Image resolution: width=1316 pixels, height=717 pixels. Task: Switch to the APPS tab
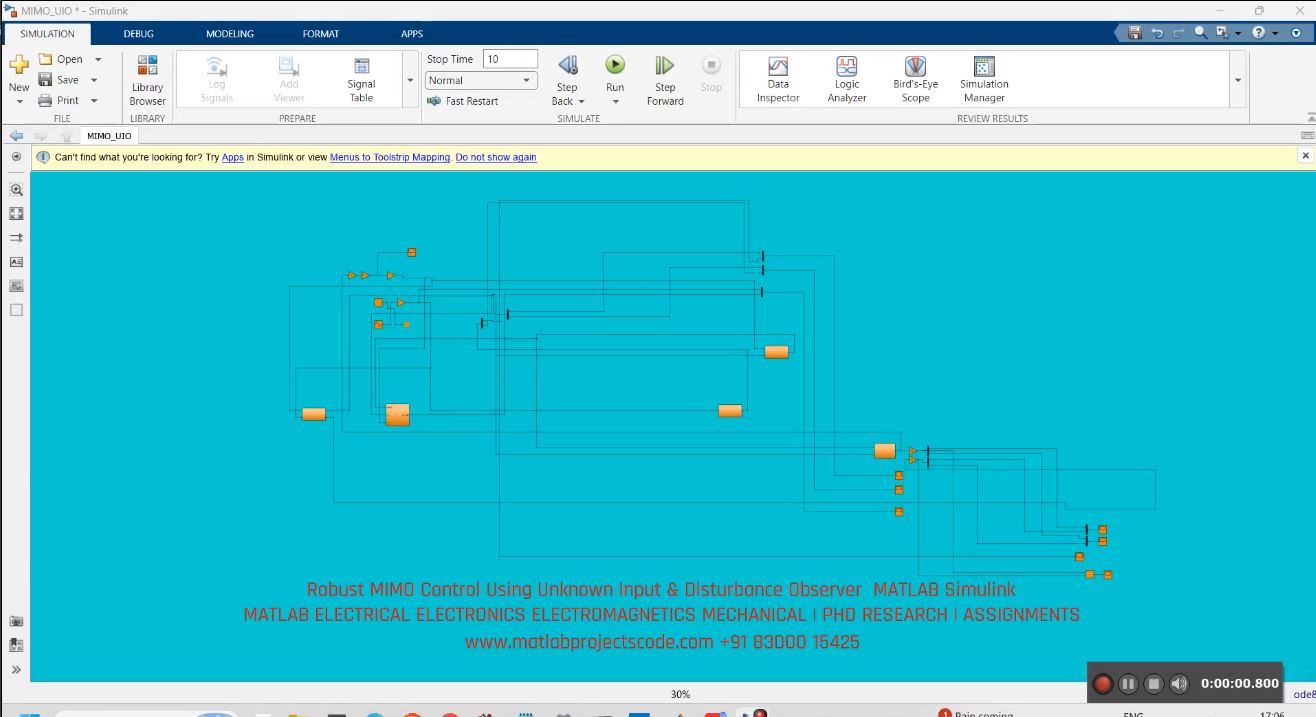click(x=412, y=33)
